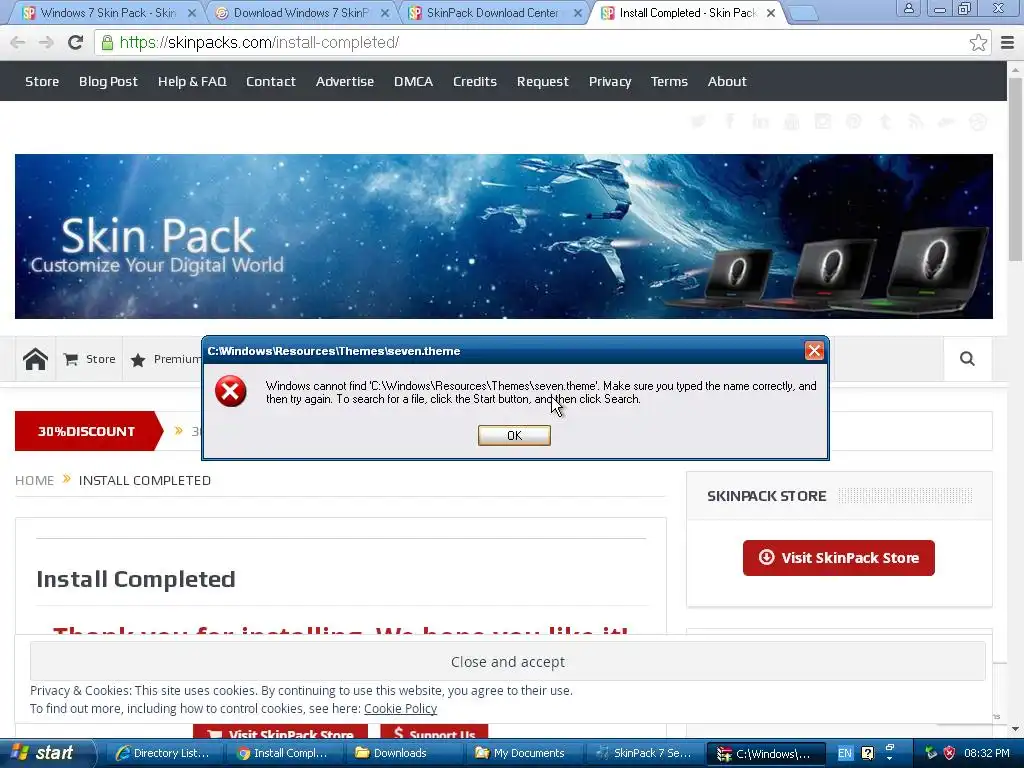Open the Premium star menu item
The height and width of the screenshot is (768, 1024).
click(x=166, y=359)
